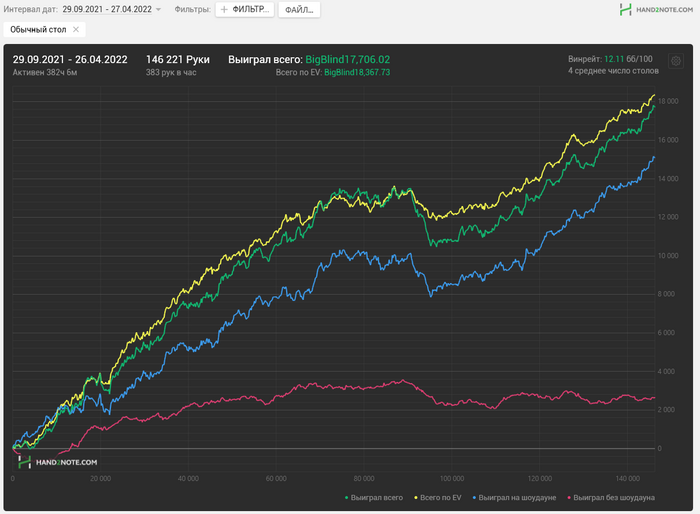
Task: Open the graph settings gear icon
Action: tap(675, 61)
